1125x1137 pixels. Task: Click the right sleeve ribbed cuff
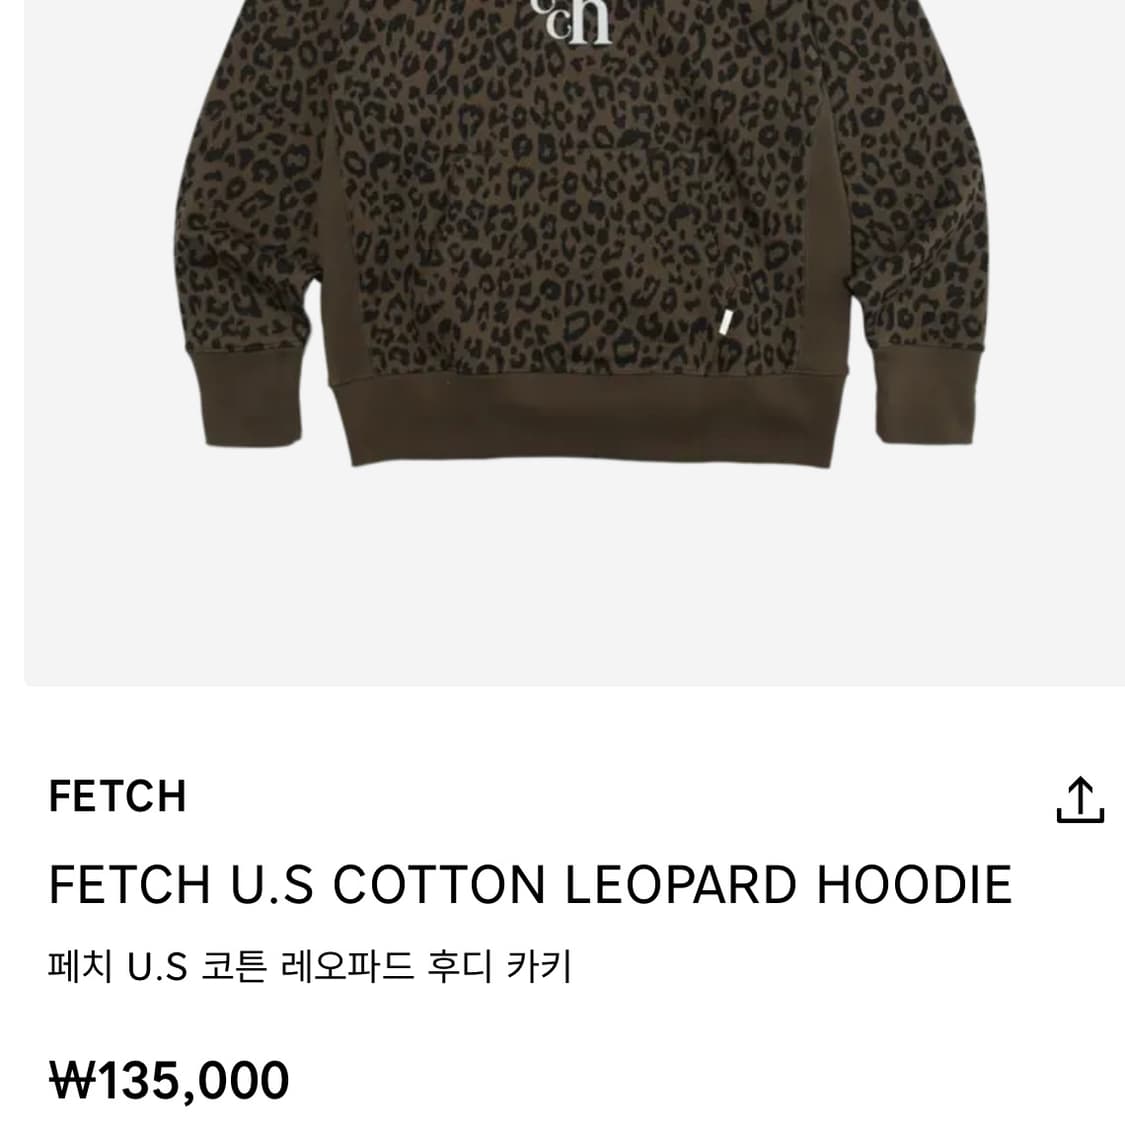927,392
